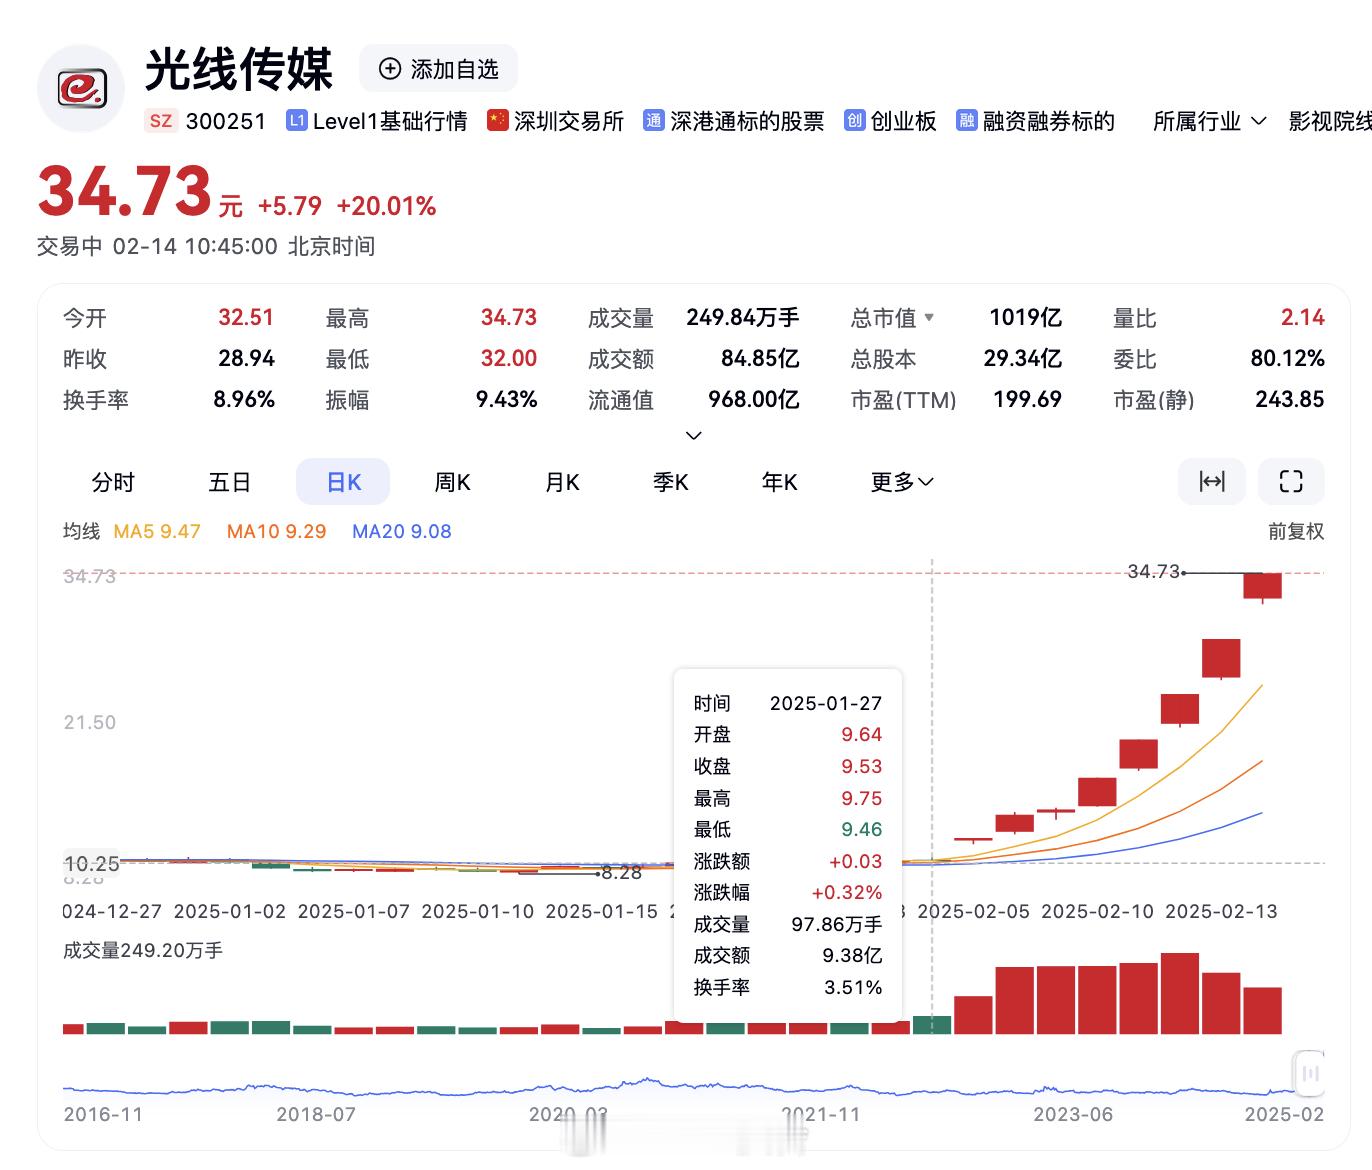Open the 更多 chart period dropdown
This screenshot has height=1170, width=1372.
point(902,482)
